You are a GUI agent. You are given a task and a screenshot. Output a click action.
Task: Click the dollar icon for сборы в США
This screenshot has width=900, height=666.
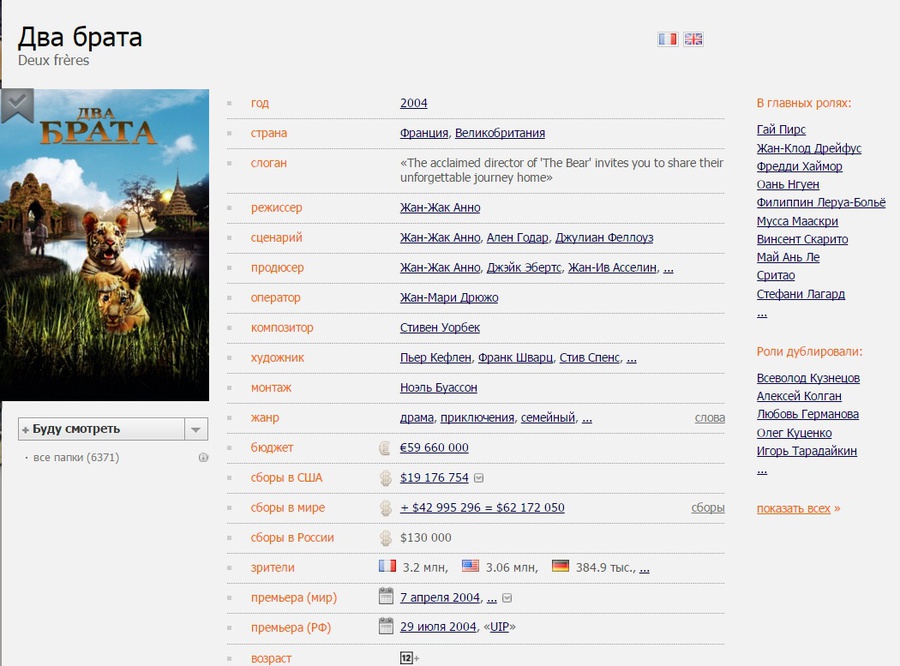(x=385, y=478)
